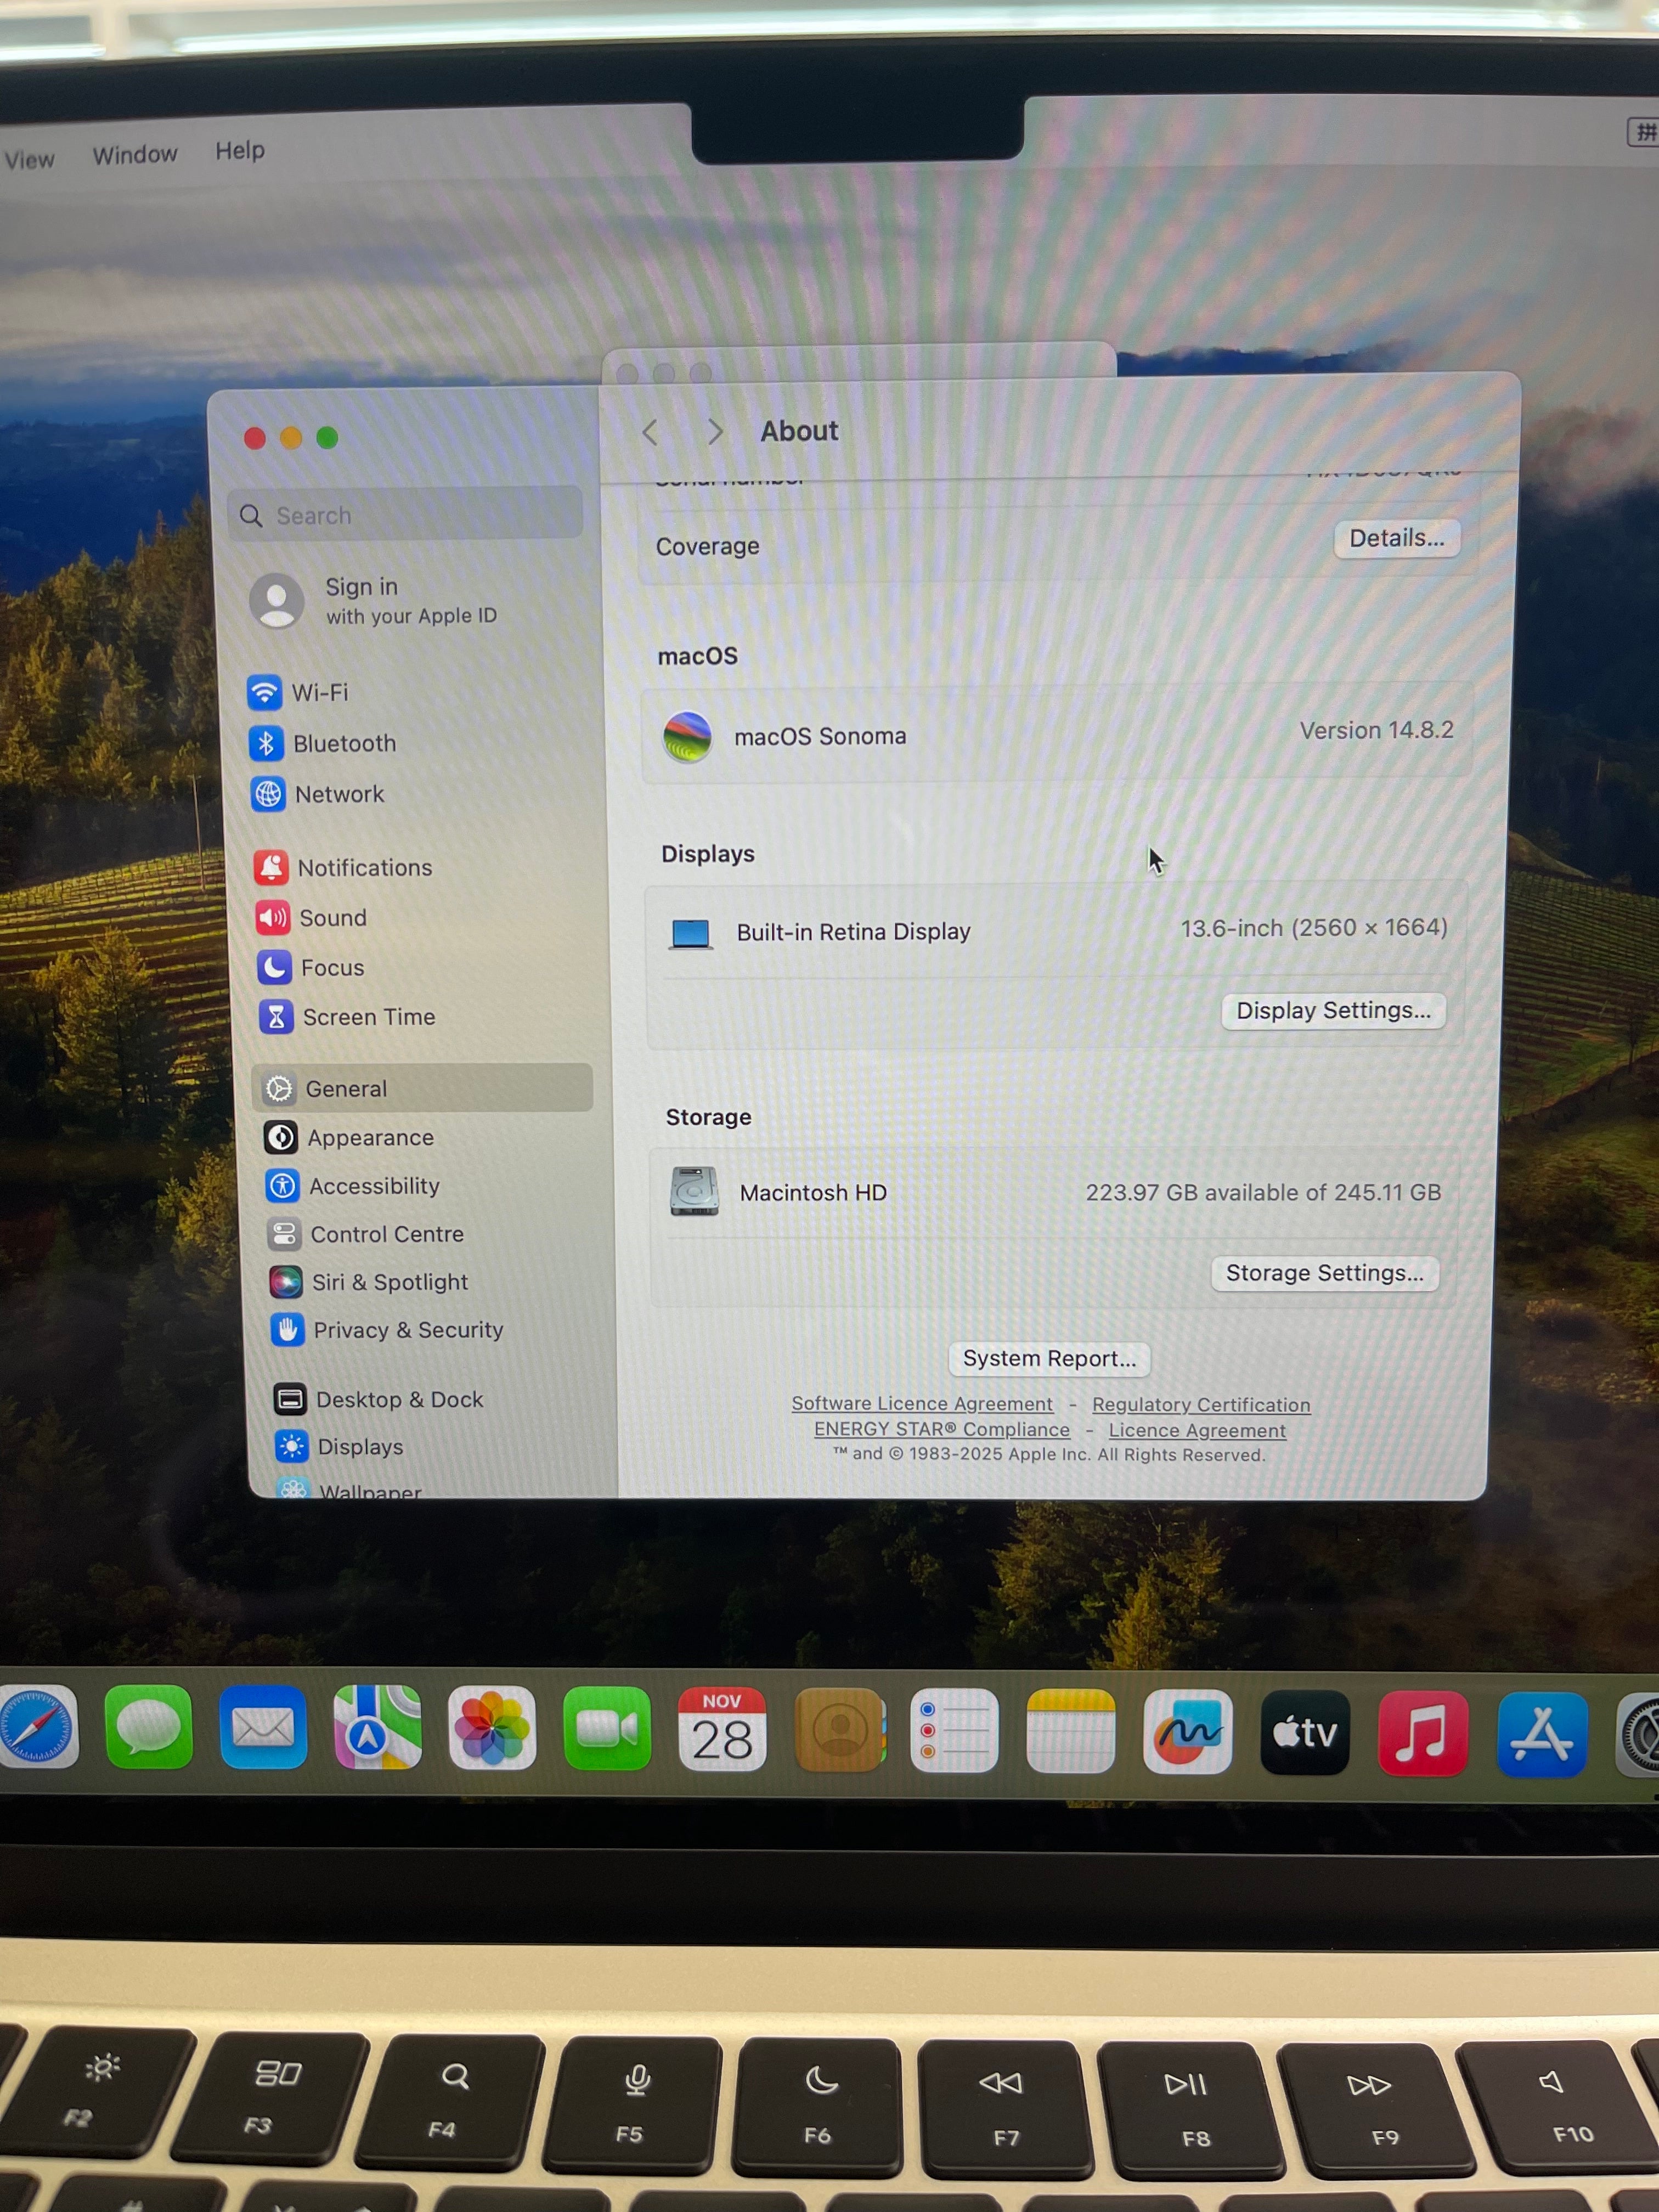This screenshot has width=1659, height=2212.
Task: Open Calendar from the Dock
Action: 722,1729
